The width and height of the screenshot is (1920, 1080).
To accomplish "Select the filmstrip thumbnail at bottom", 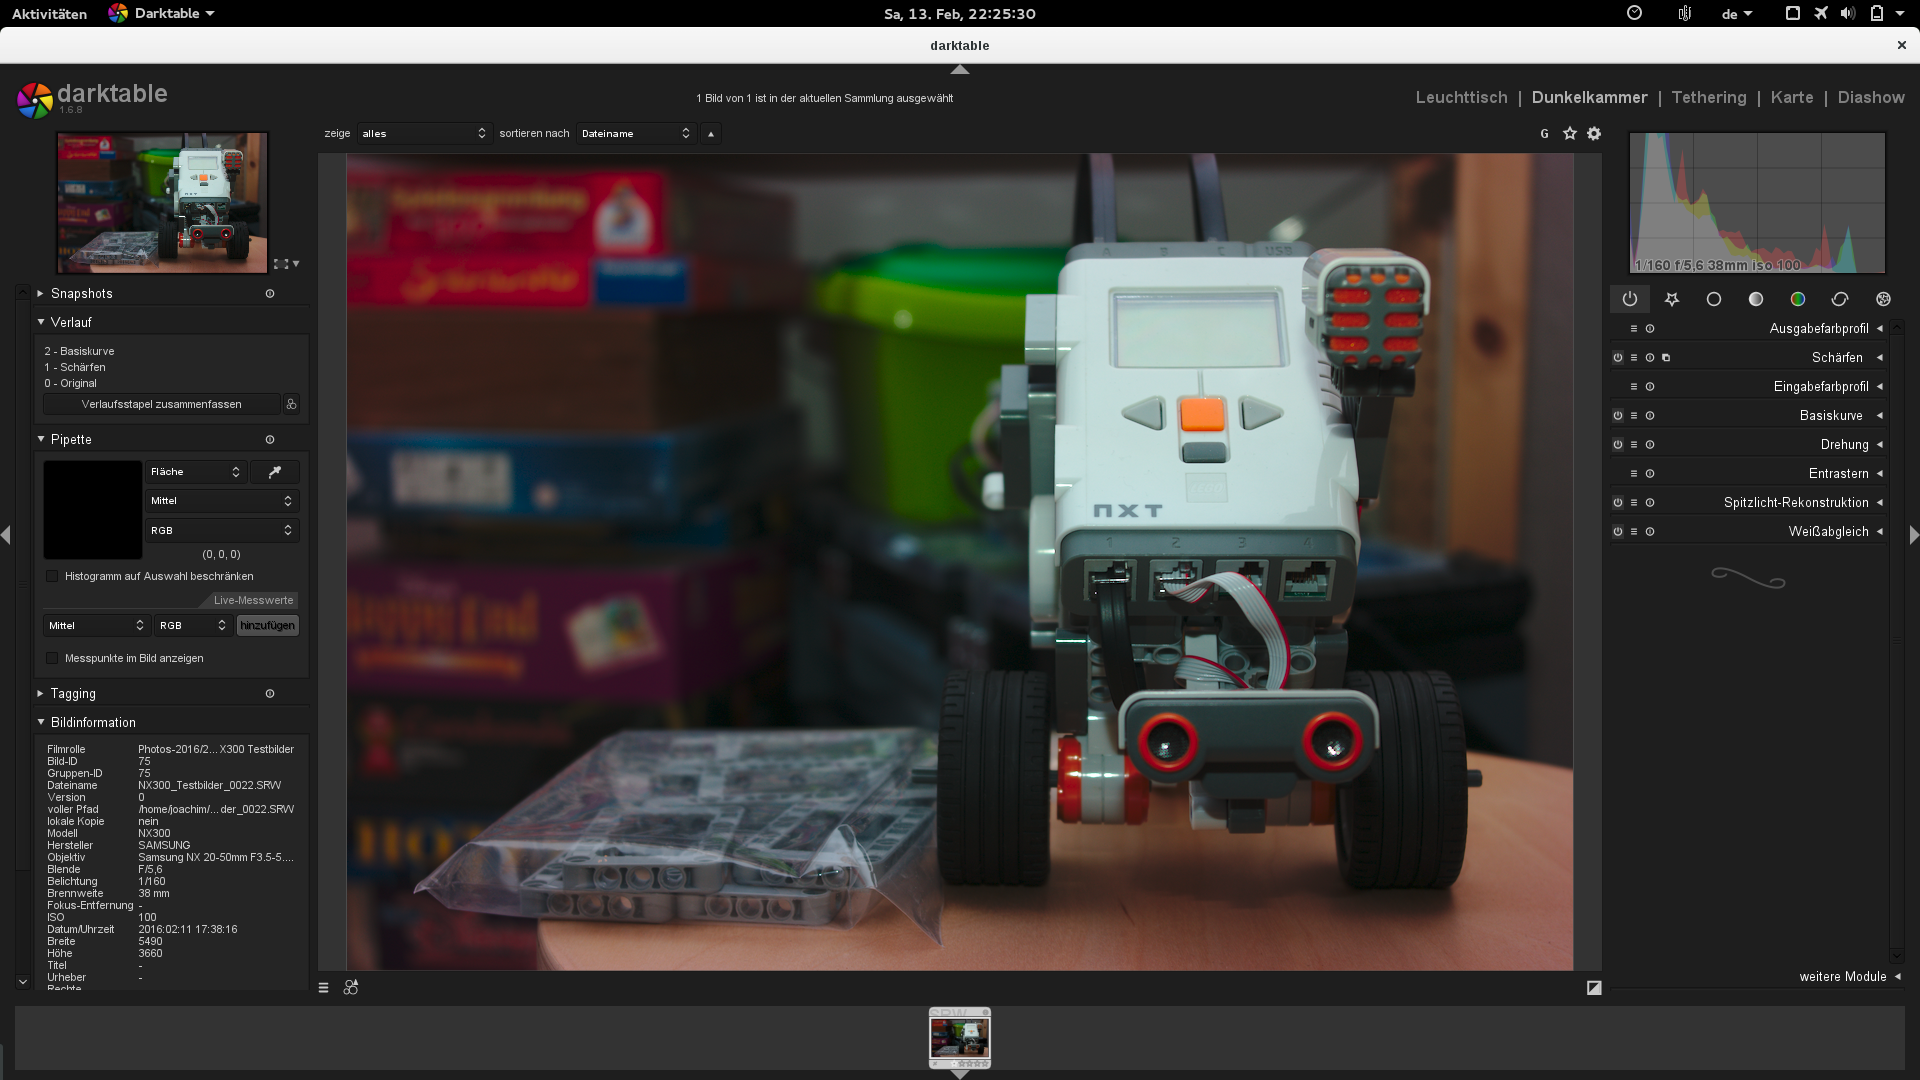I will point(960,1038).
